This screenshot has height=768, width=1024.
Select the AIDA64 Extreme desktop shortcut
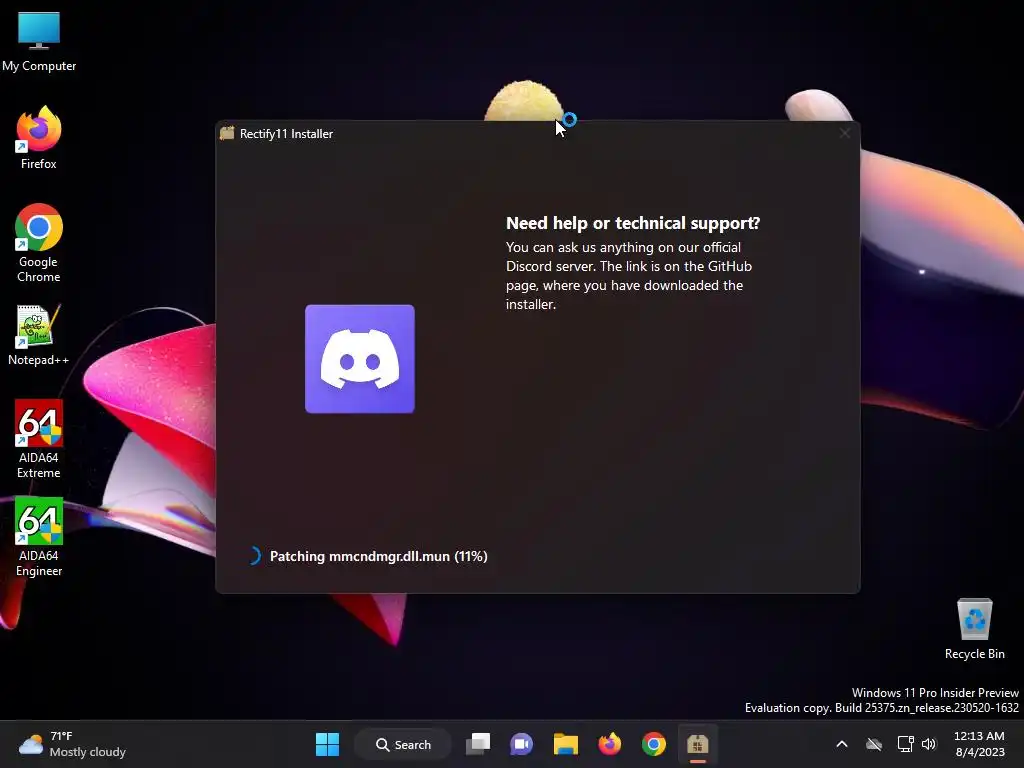(39, 439)
